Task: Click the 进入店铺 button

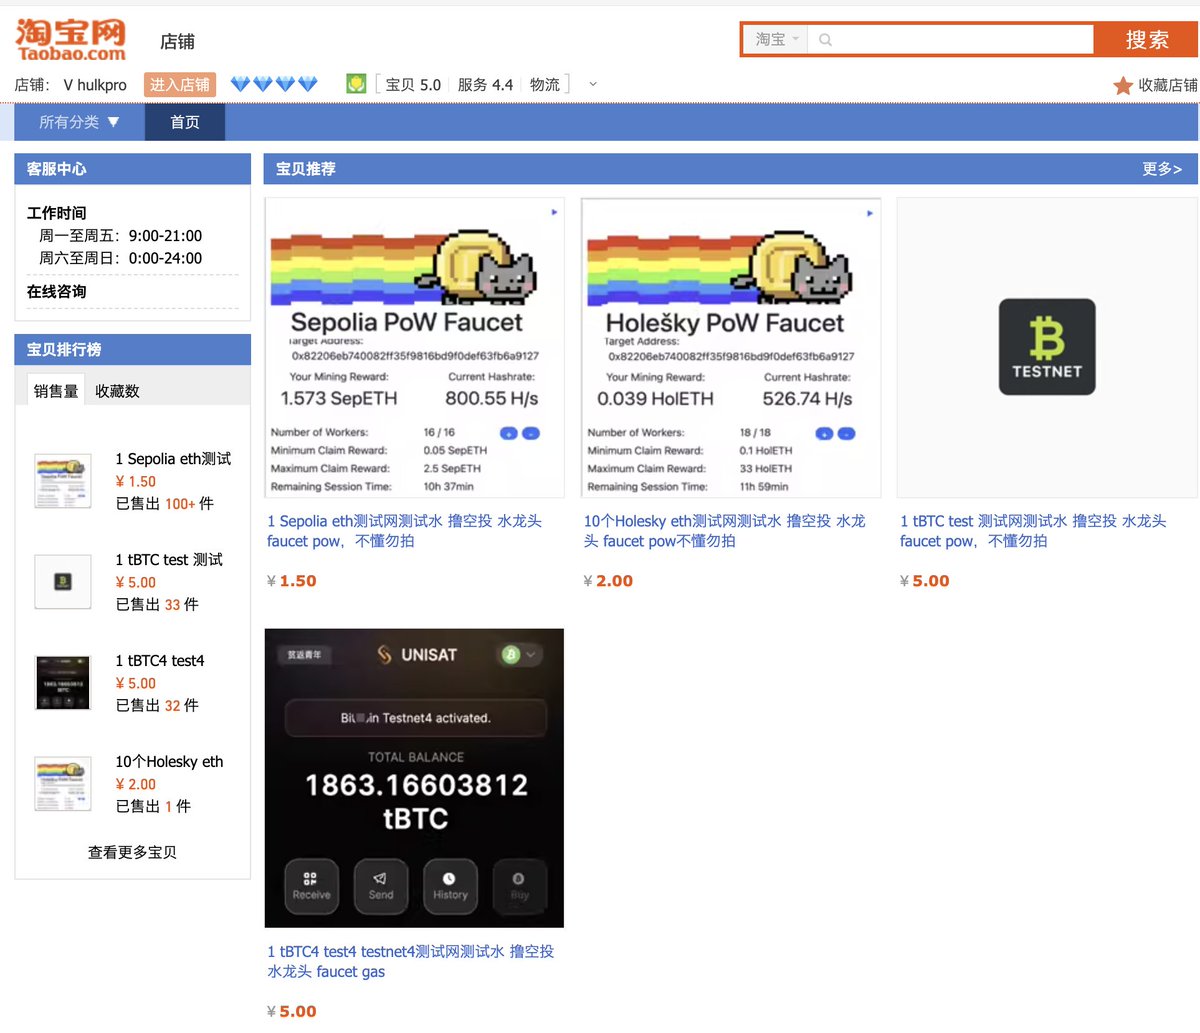Action: point(180,85)
